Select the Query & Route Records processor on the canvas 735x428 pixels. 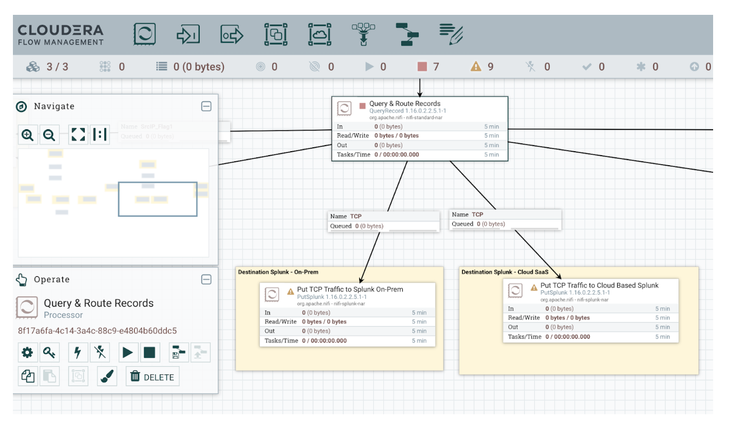(x=420, y=129)
